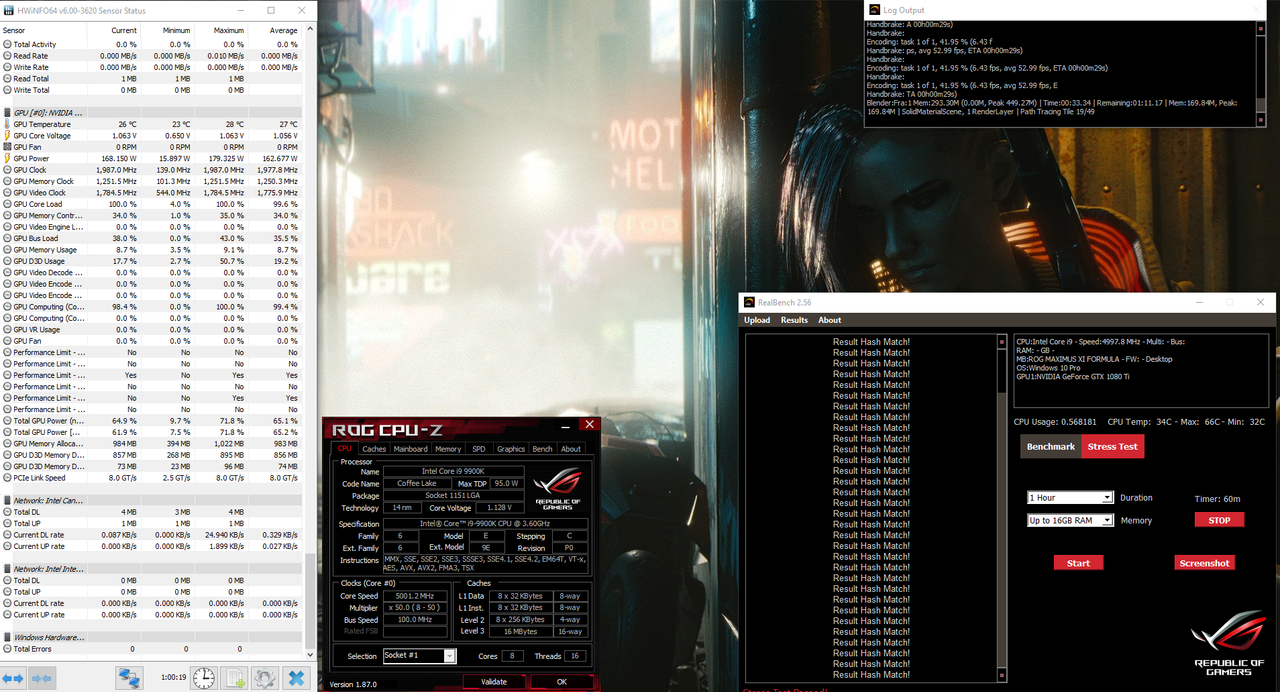Open the Memory tab in CPU-Z
The image size is (1280, 692).
448,449
